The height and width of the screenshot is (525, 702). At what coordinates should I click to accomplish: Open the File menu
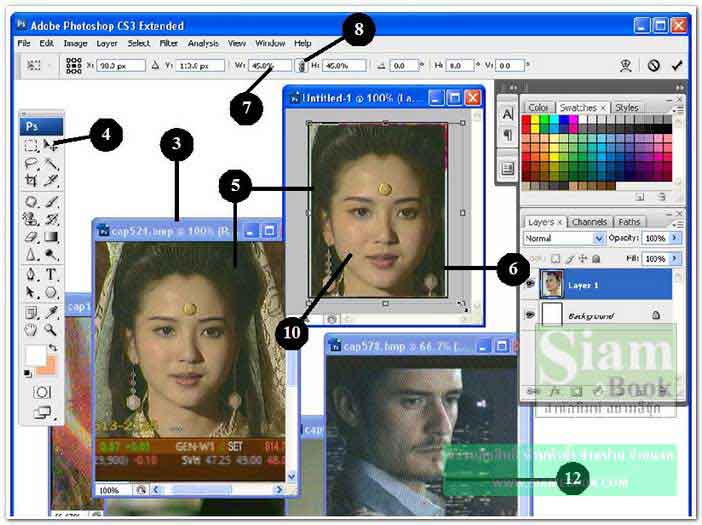[x=24, y=43]
